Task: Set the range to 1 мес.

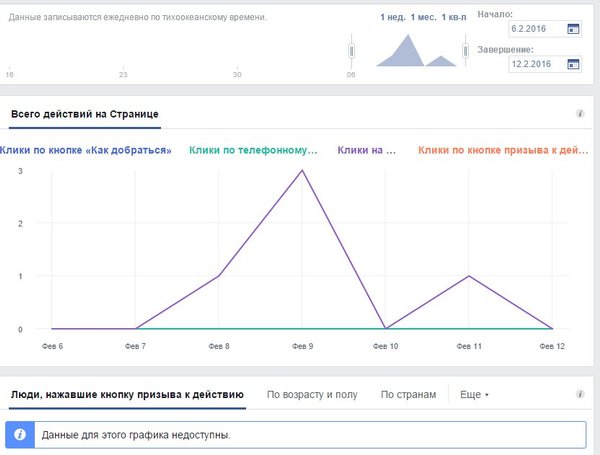Action: point(420,18)
